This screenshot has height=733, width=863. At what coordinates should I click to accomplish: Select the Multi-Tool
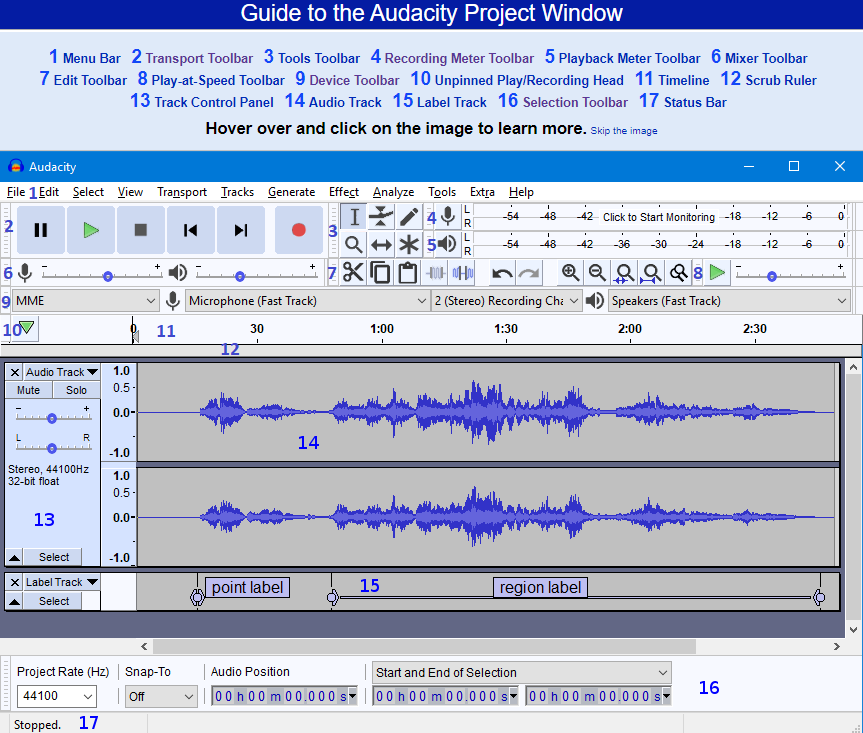409,244
